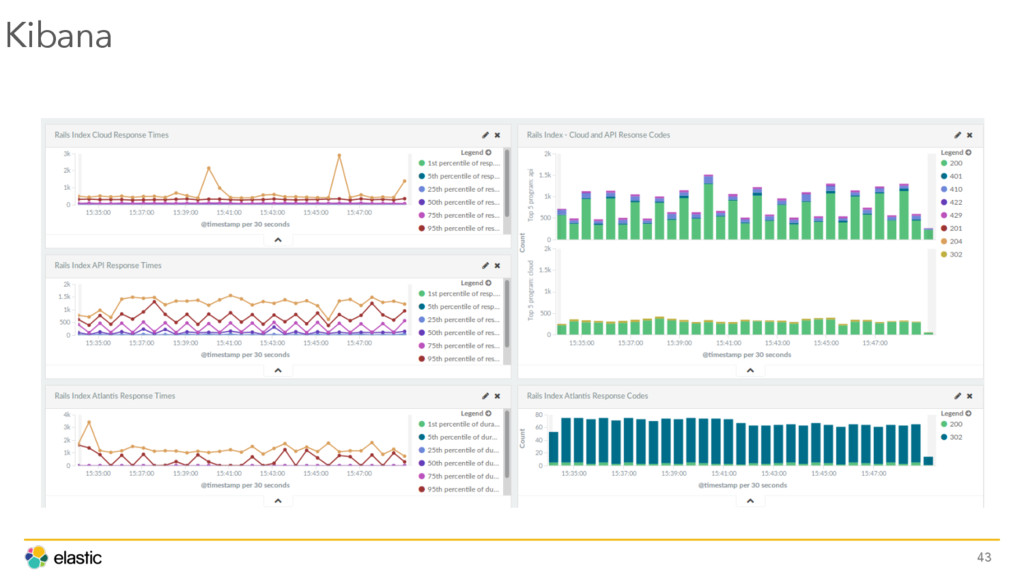This screenshot has height=576, width=1024.
Task: Remove the Rails Index Atlantis Response Codes panel
Action: (969, 396)
